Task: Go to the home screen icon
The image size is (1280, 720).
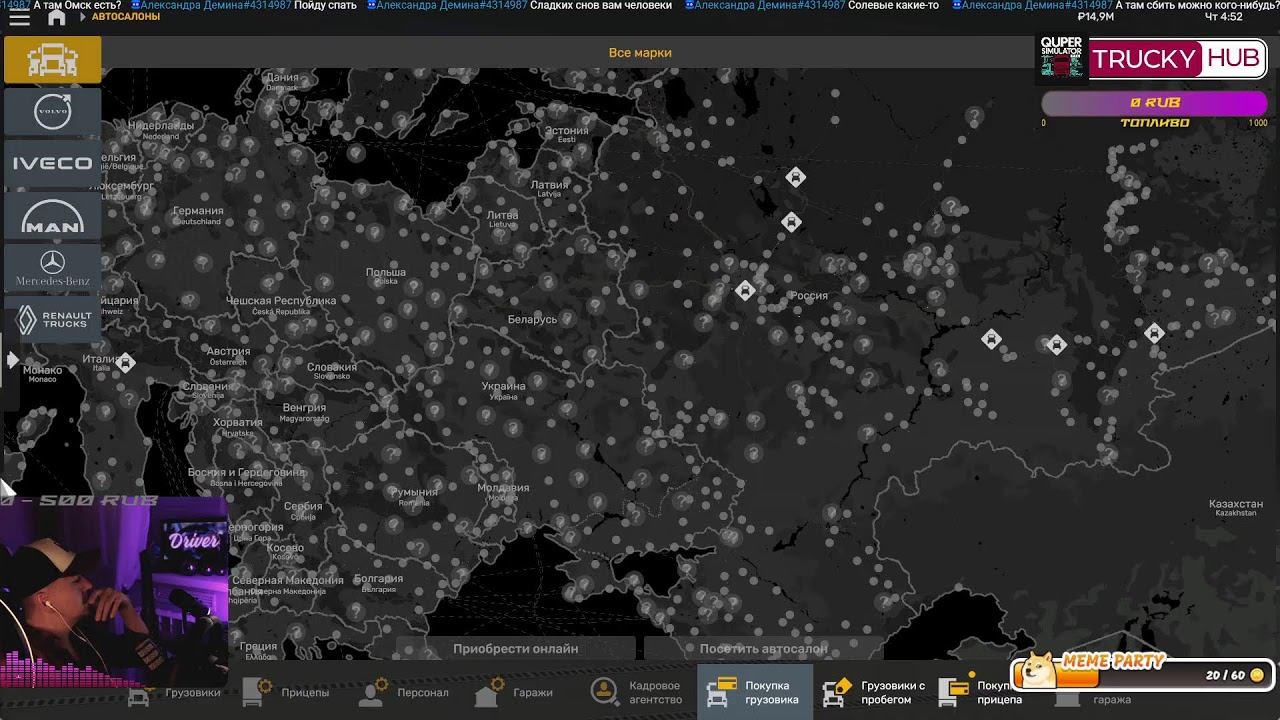Action: pos(57,17)
